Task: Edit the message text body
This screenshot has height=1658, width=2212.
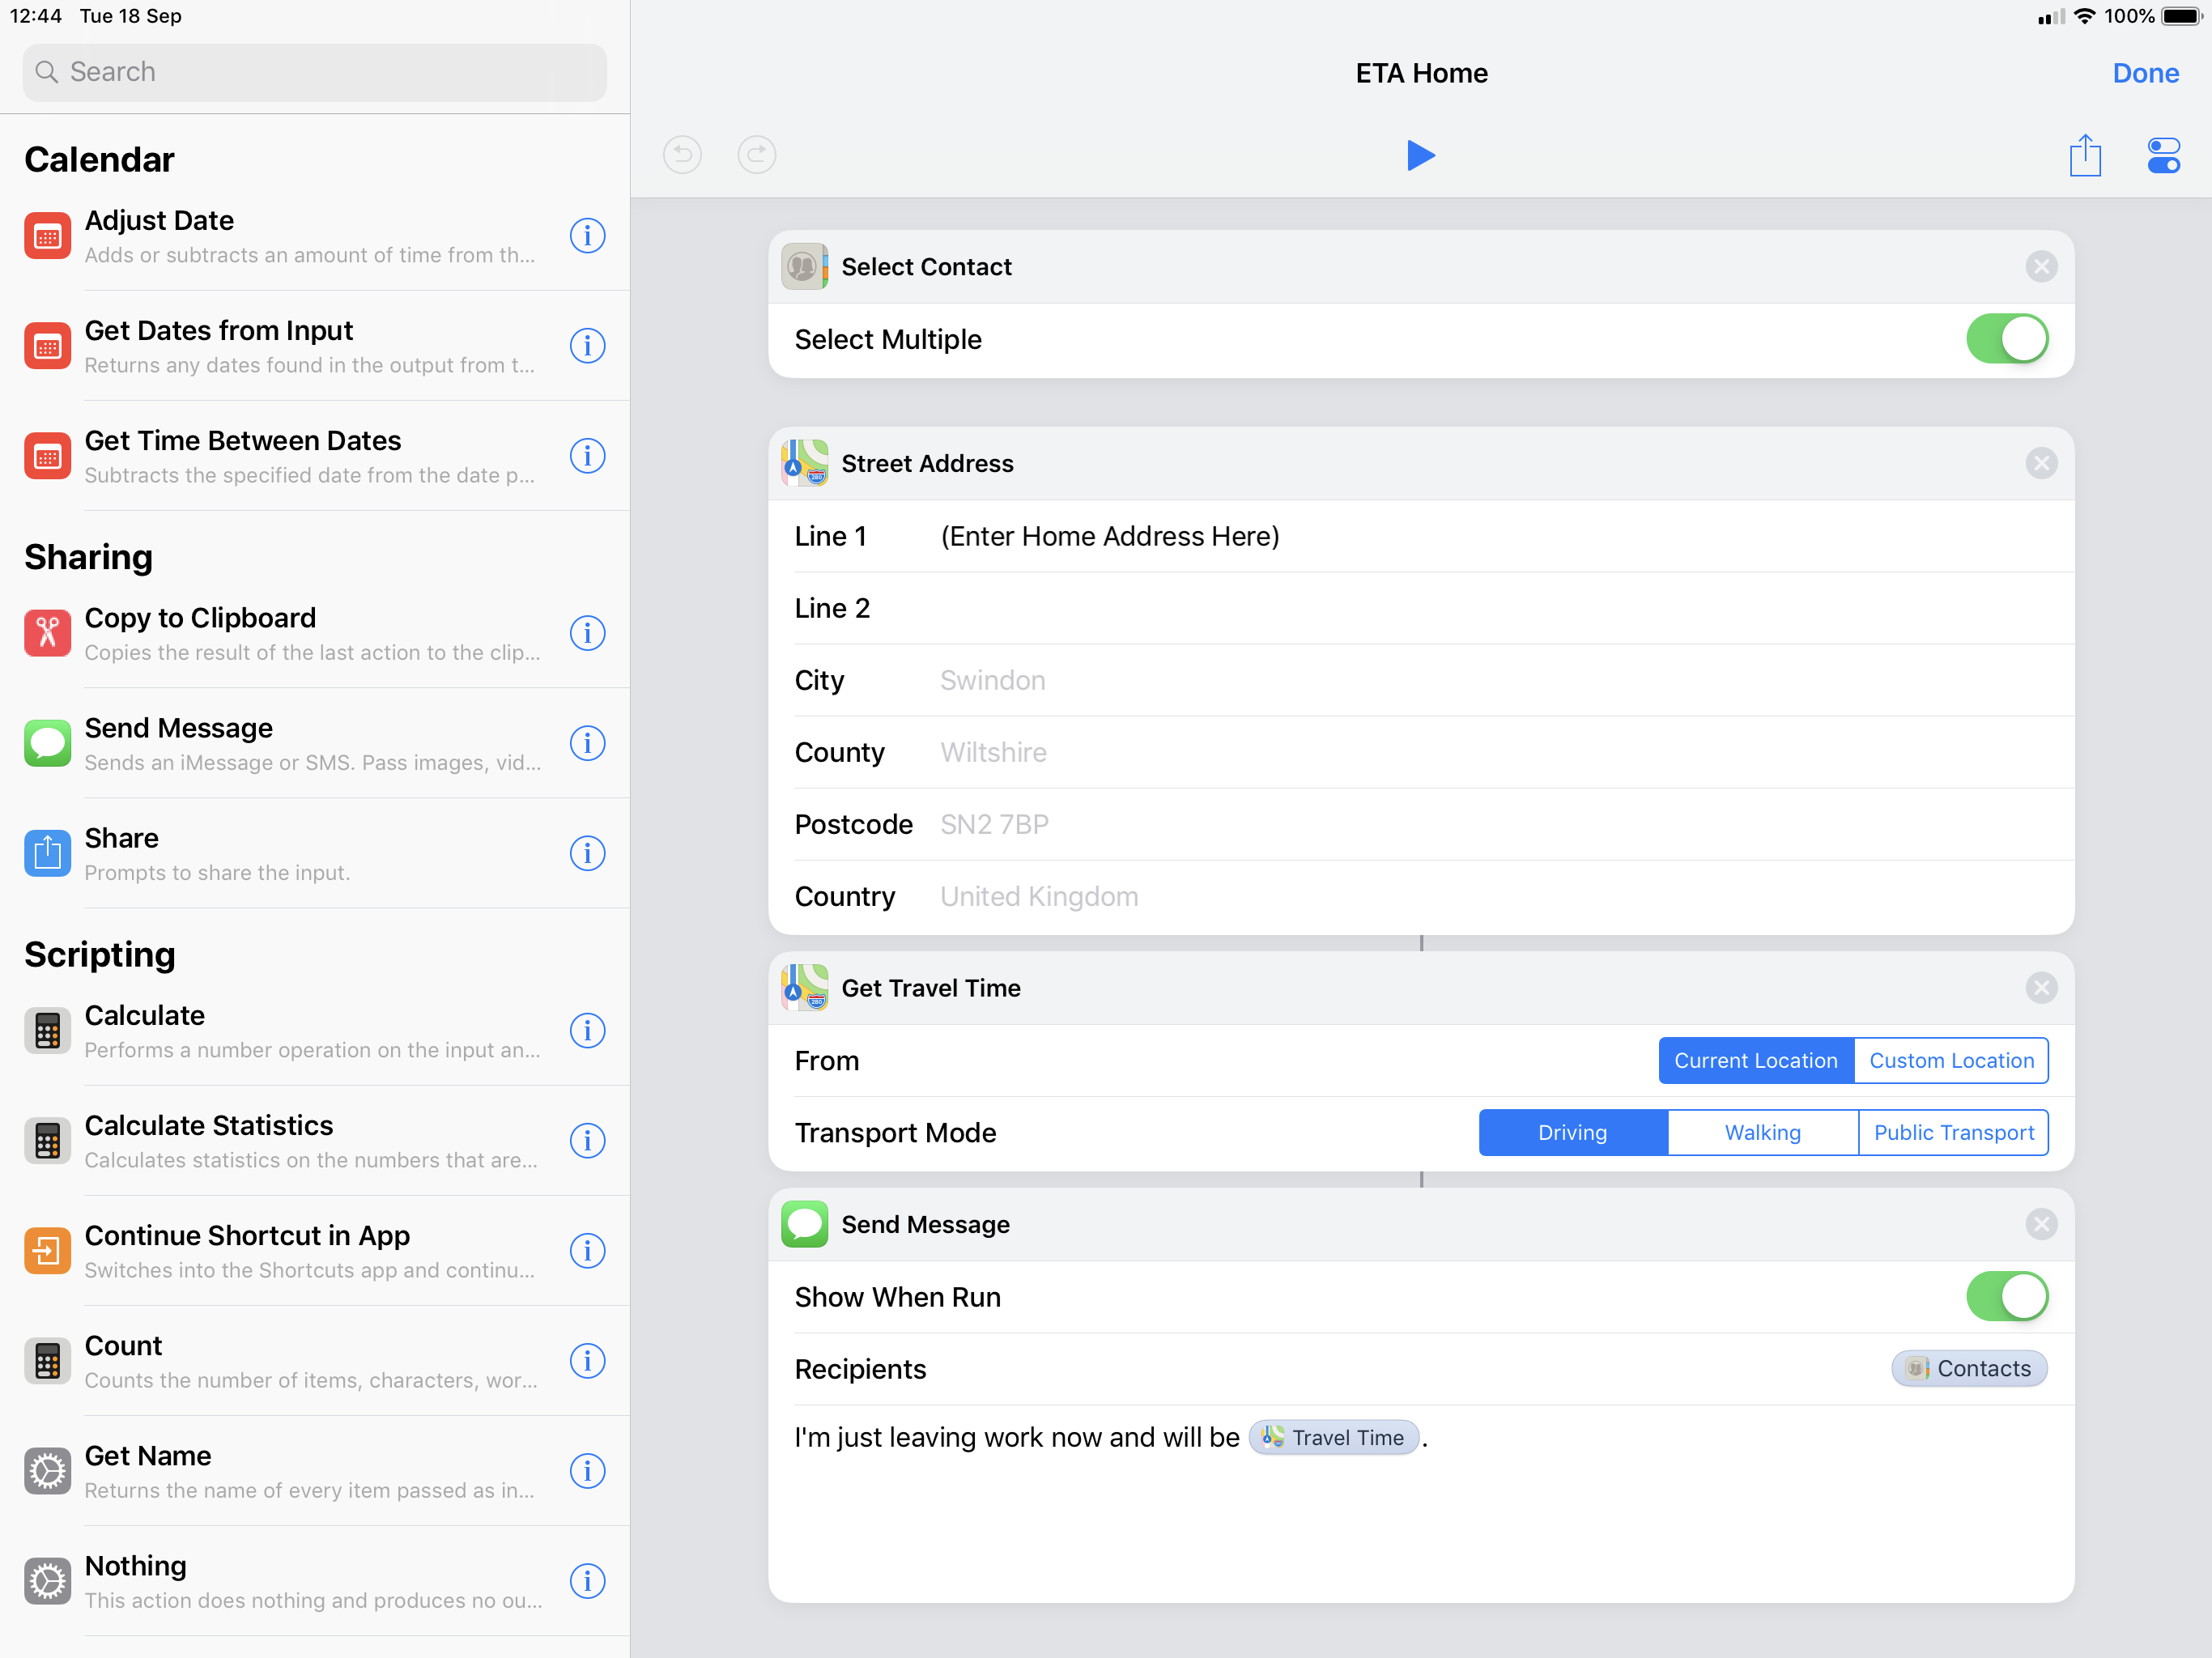Action: click(x=1421, y=1505)
